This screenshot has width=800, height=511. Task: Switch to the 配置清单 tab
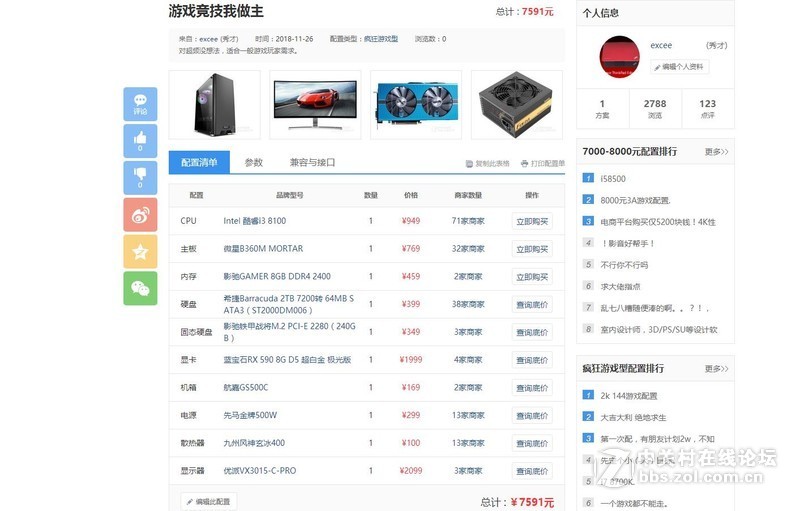click(199, 162)
